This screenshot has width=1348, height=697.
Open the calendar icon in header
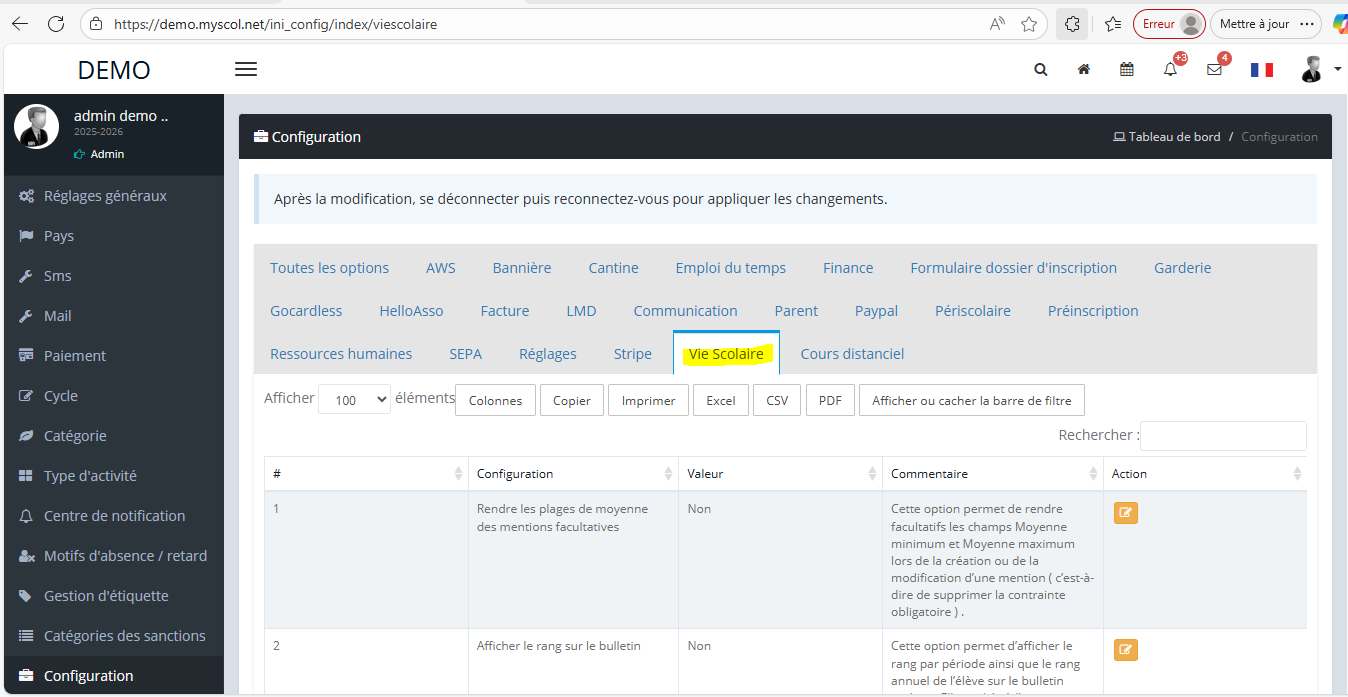point(1127,70)
